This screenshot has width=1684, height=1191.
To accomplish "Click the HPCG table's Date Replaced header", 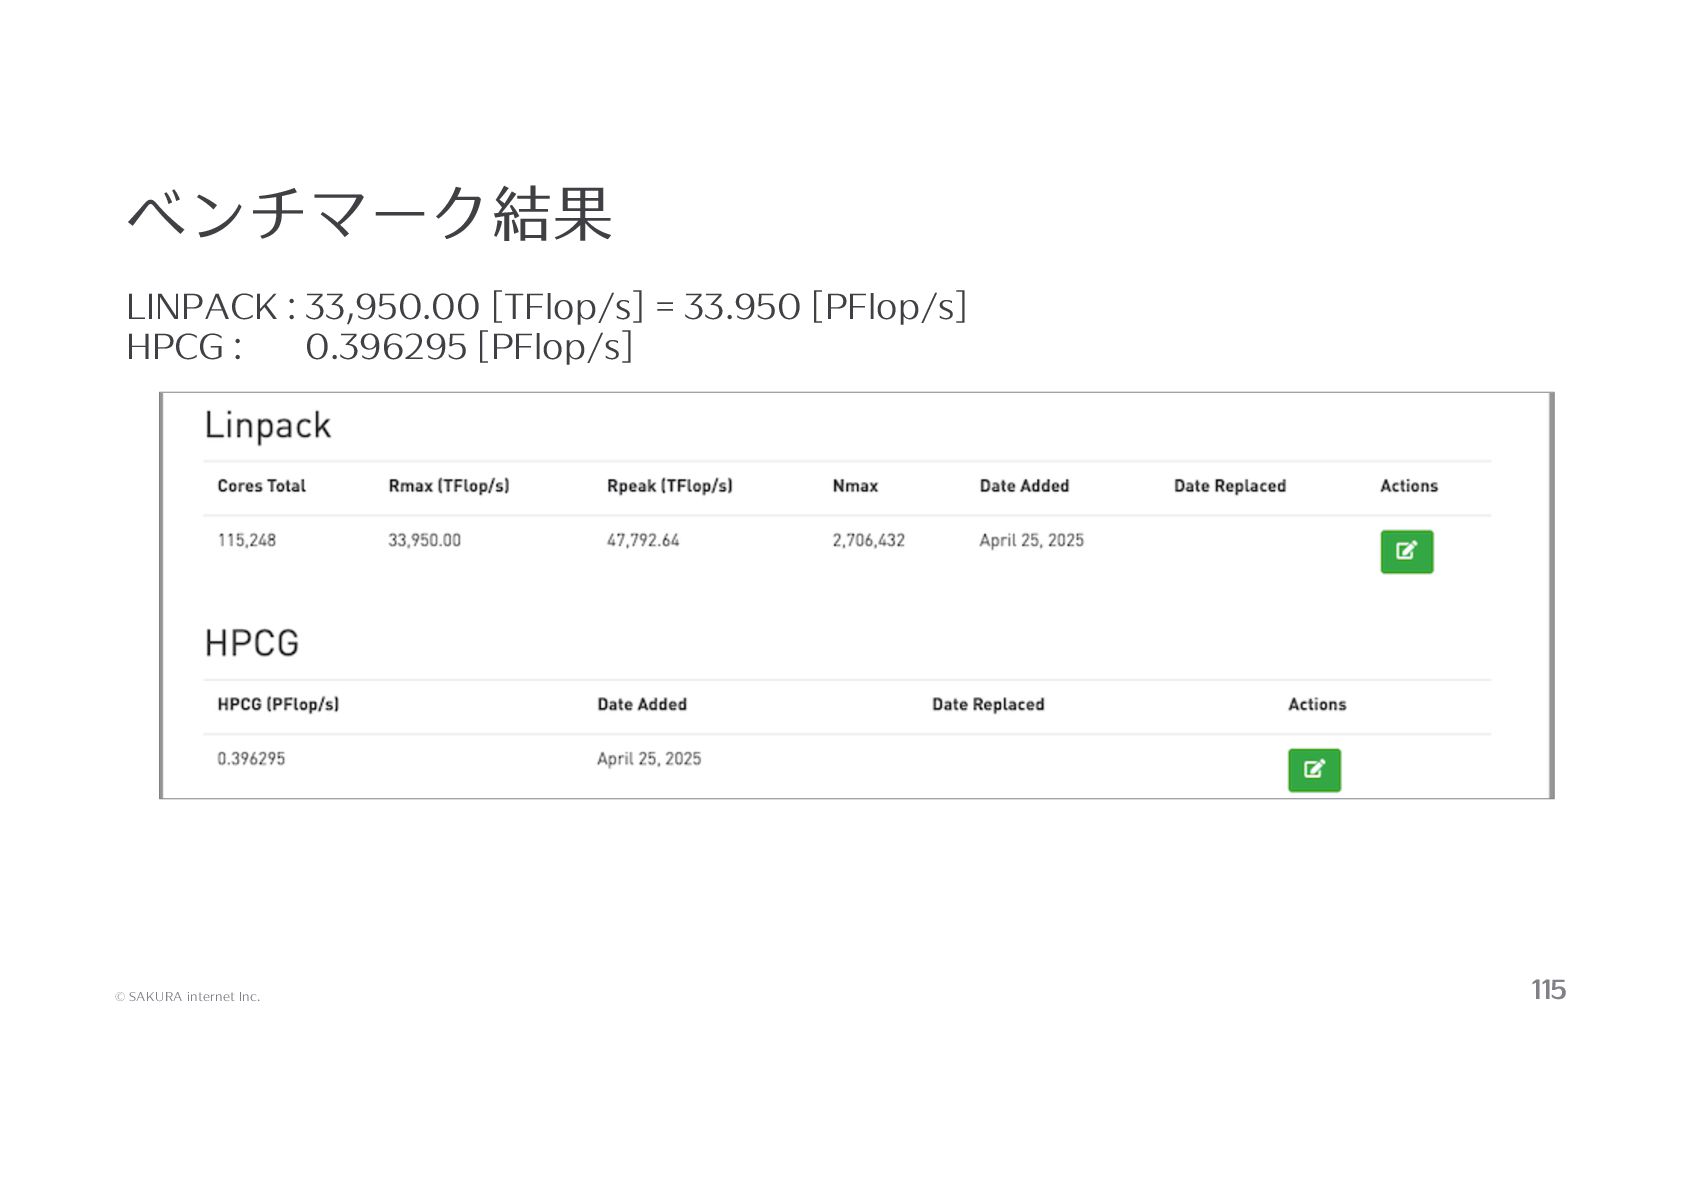I will 988,704.
